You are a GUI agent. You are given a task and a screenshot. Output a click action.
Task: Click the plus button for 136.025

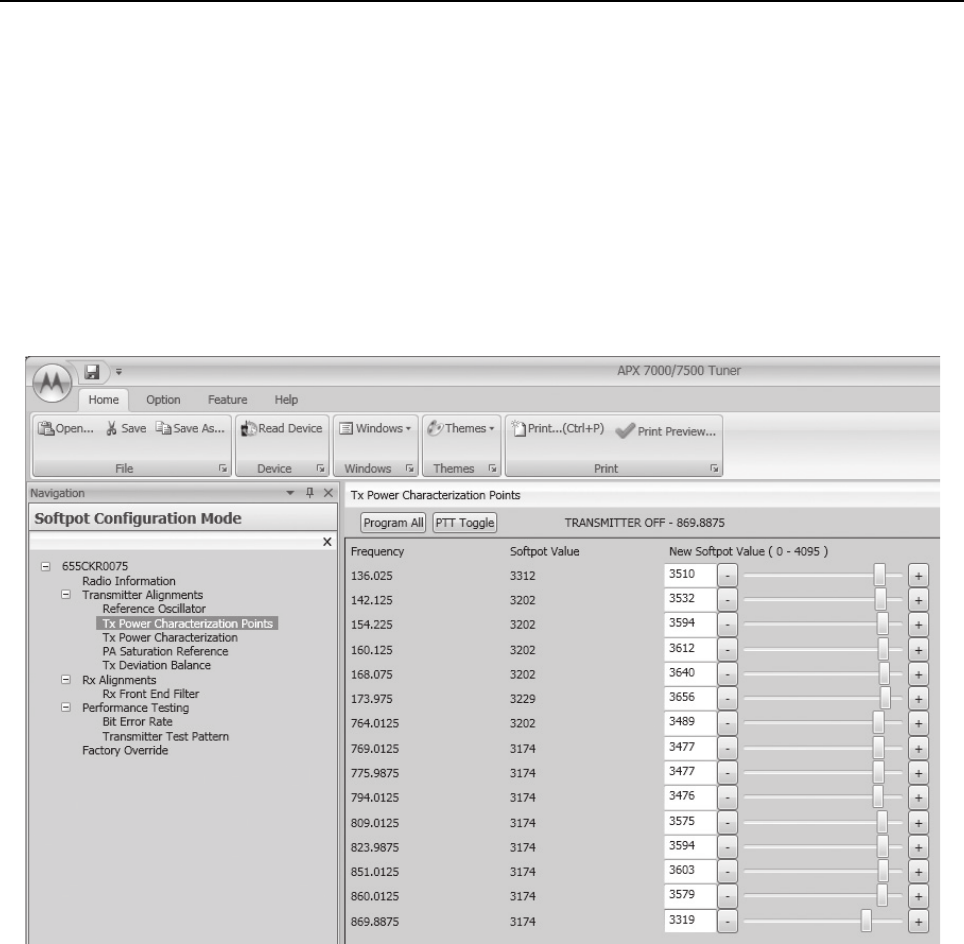tap(918, 576)
